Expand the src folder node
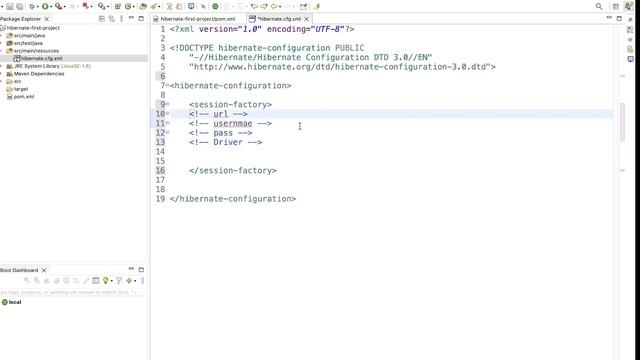Viewport: 640px width, 360px height. 1,81
